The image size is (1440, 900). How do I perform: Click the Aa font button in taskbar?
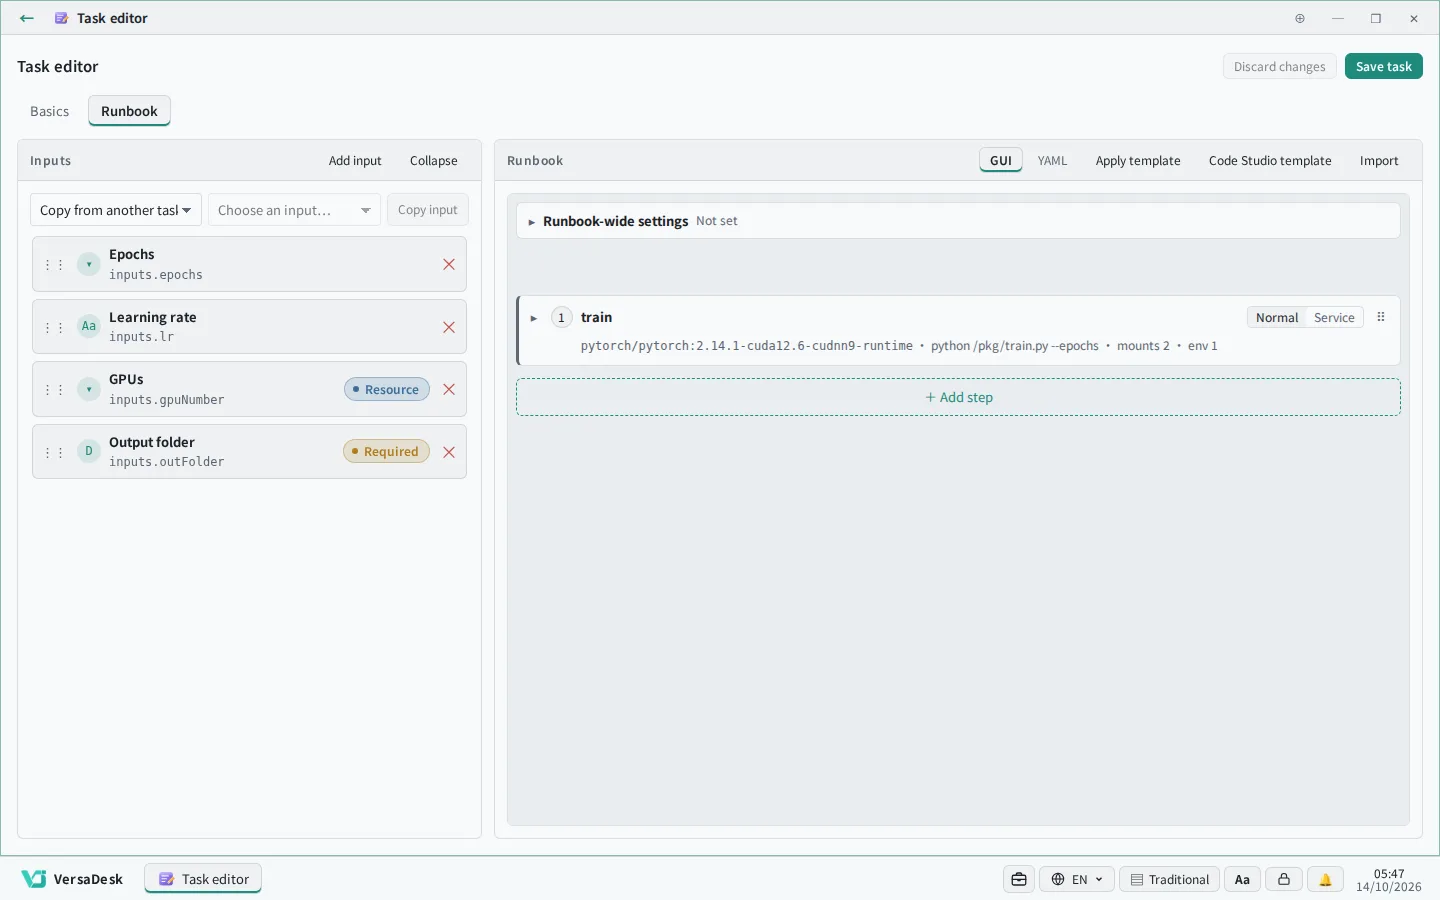pos(1242,880)
